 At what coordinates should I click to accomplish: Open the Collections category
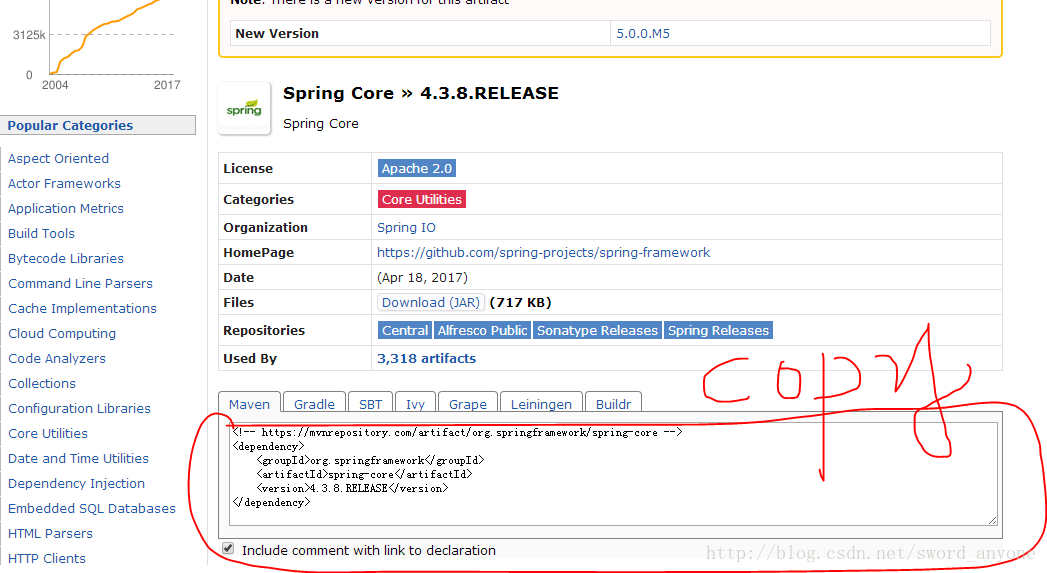41,383
